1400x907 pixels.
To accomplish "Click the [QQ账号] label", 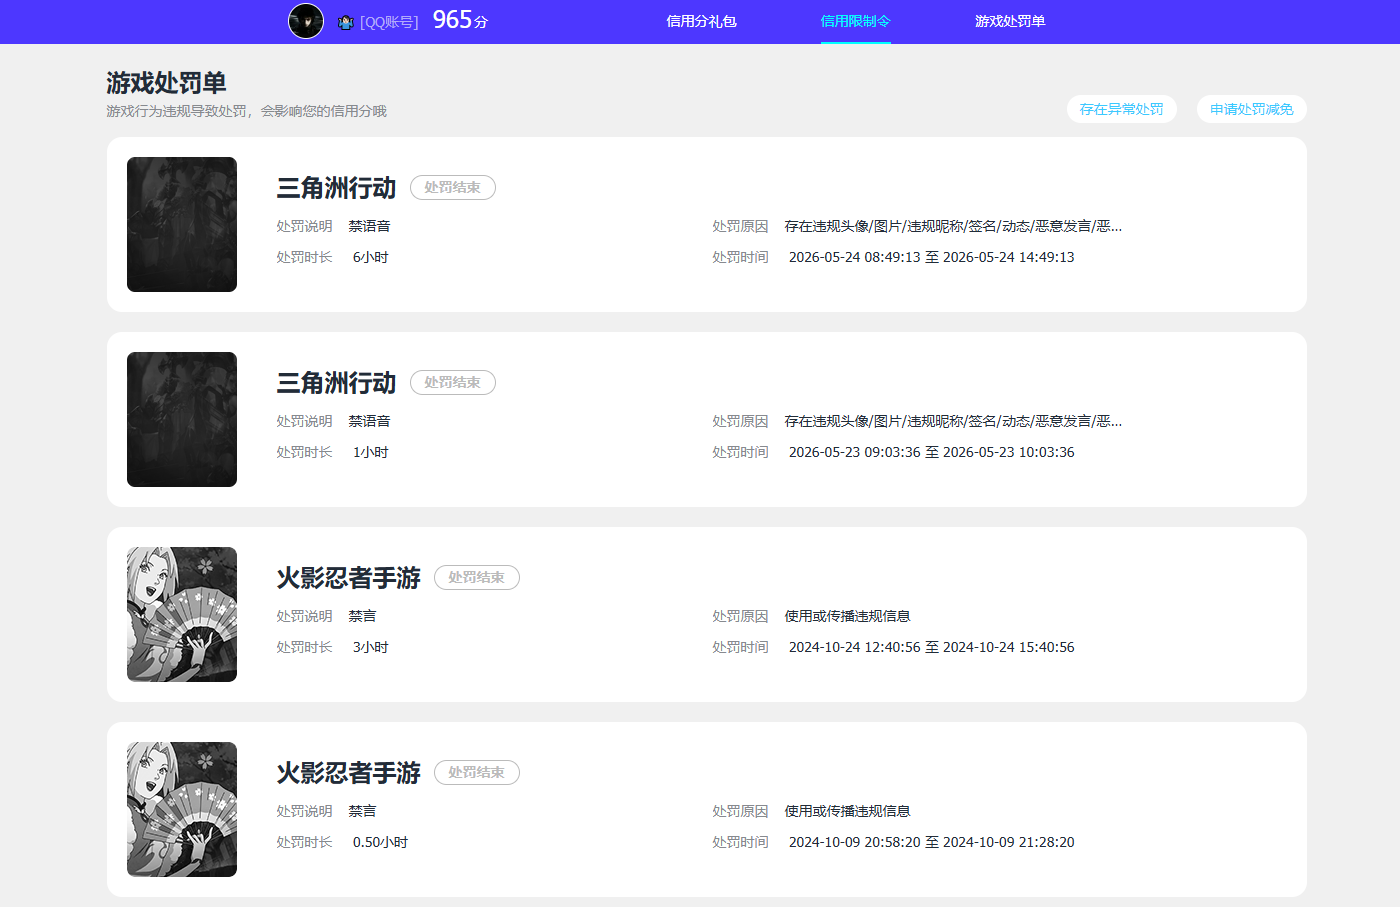I will tap(389, 22).
